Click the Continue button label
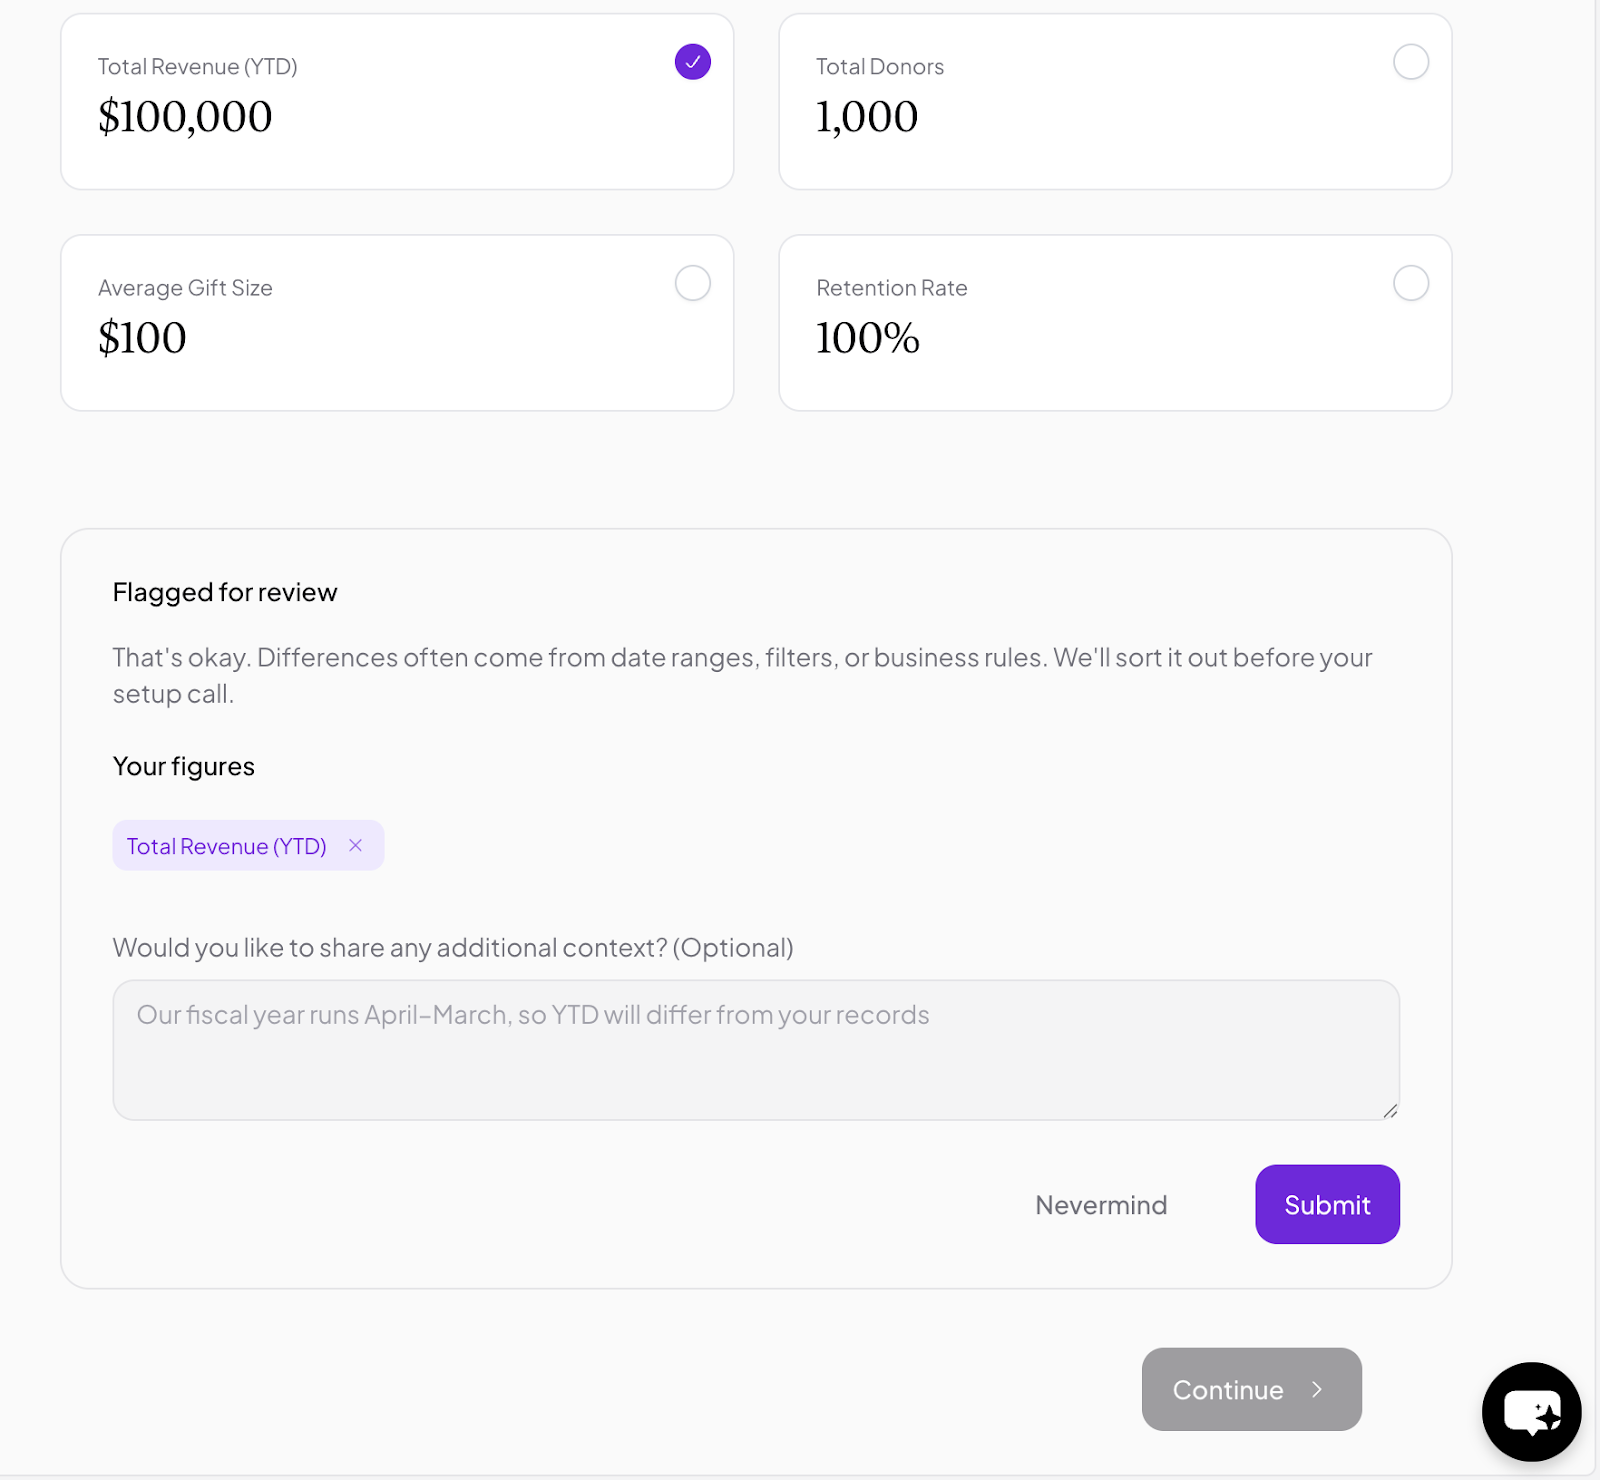Viewport: 1600px width, 1480px height. pyautogui.click(x=1228, y=1390)
